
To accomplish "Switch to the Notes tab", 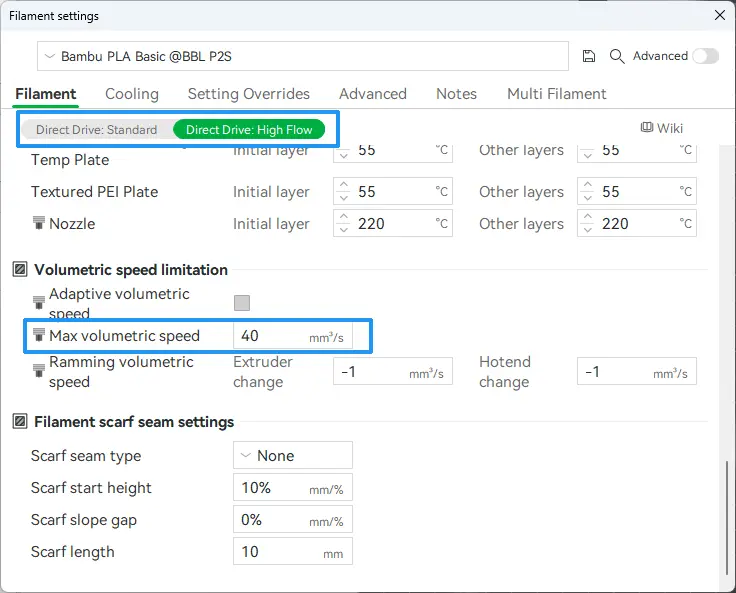I will pyautogui.click(x=456, y=94).
